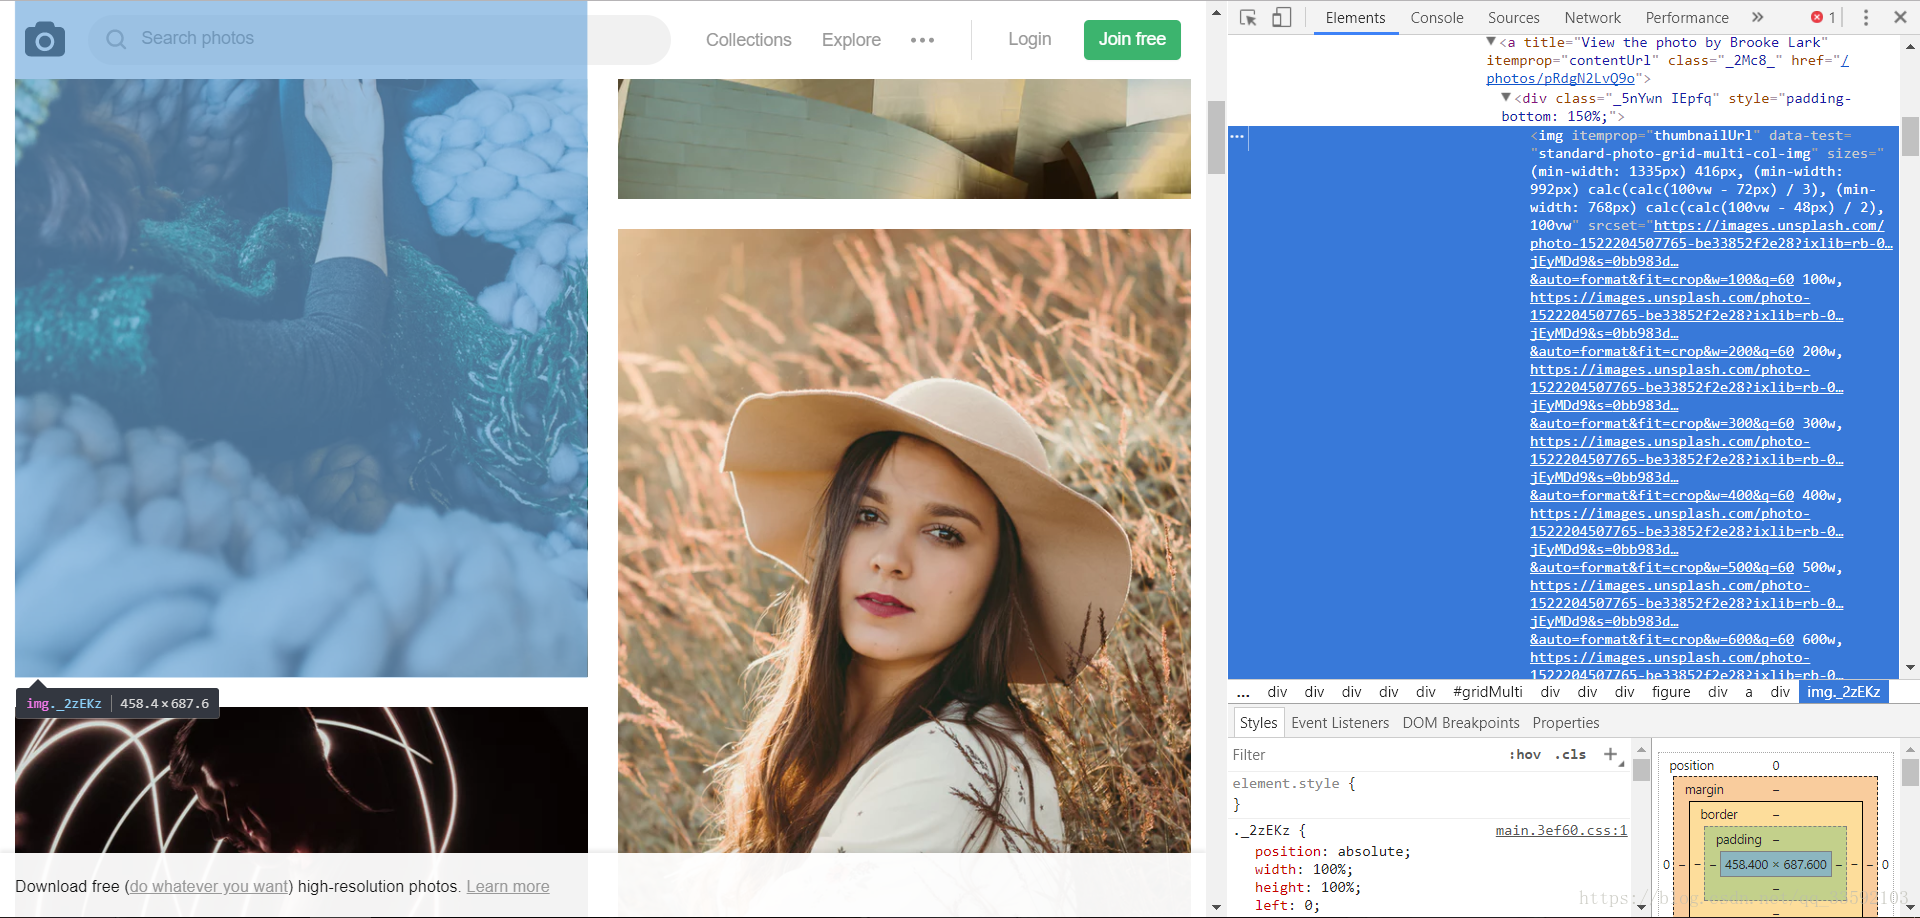Click the Elements panel scroll-down arrow
1920x918 pixels.
(1910, 667)
